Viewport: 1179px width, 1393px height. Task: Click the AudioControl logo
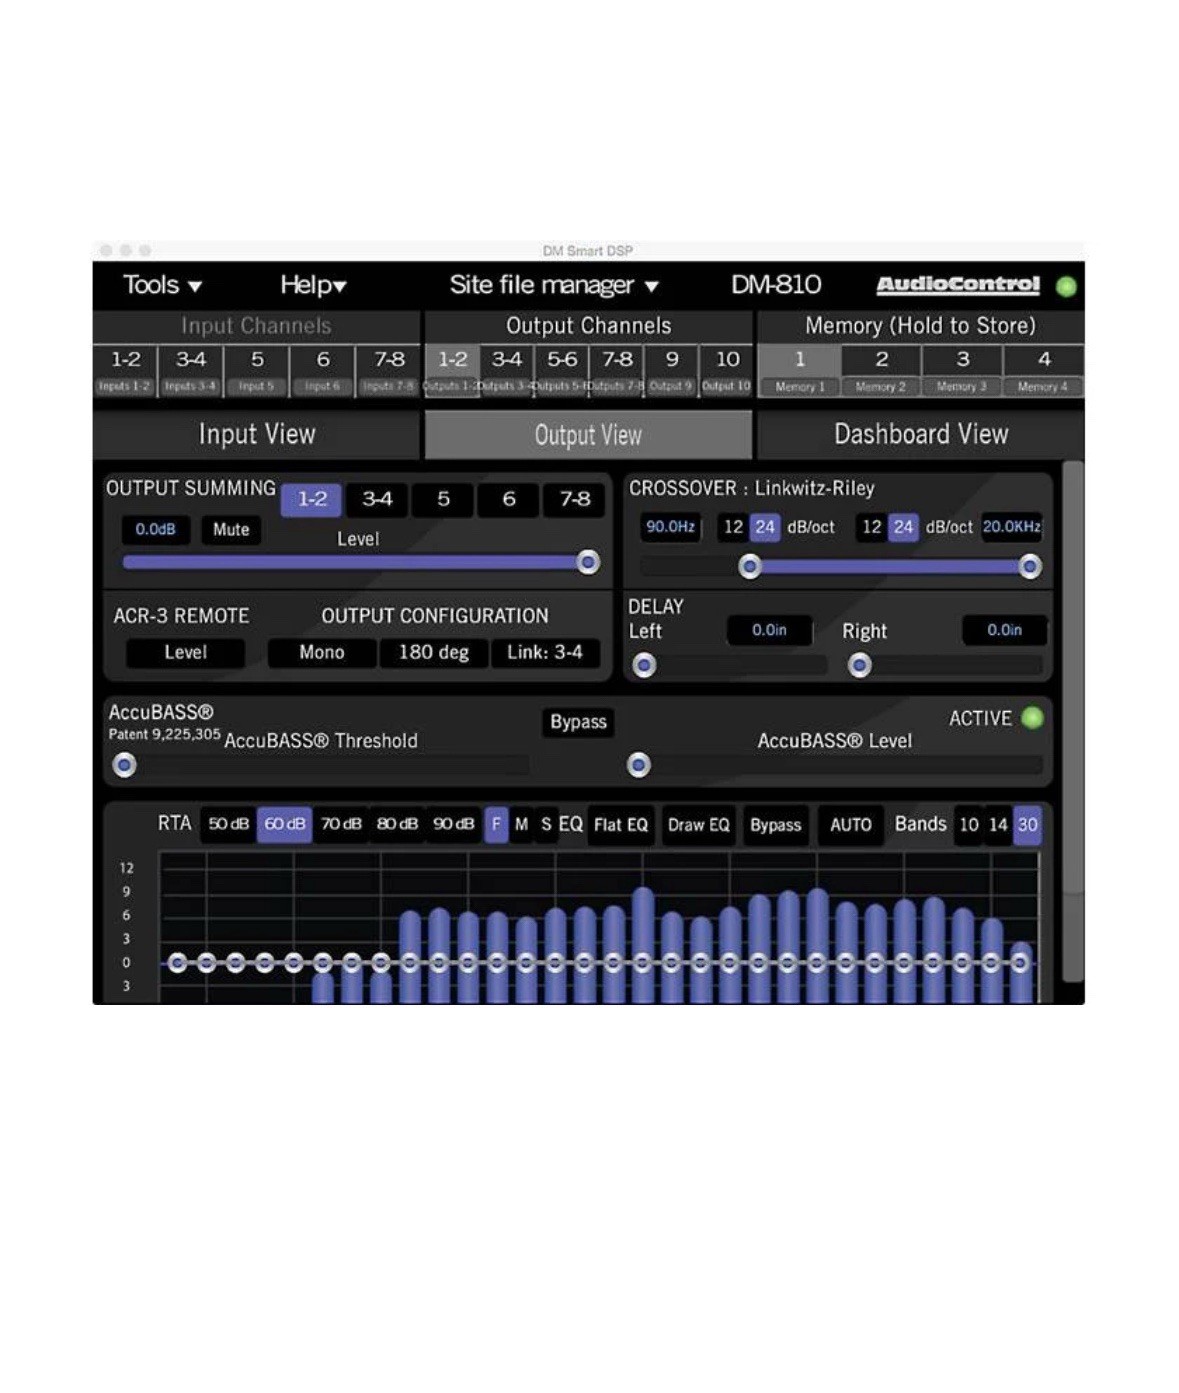(x=958, y=285)
